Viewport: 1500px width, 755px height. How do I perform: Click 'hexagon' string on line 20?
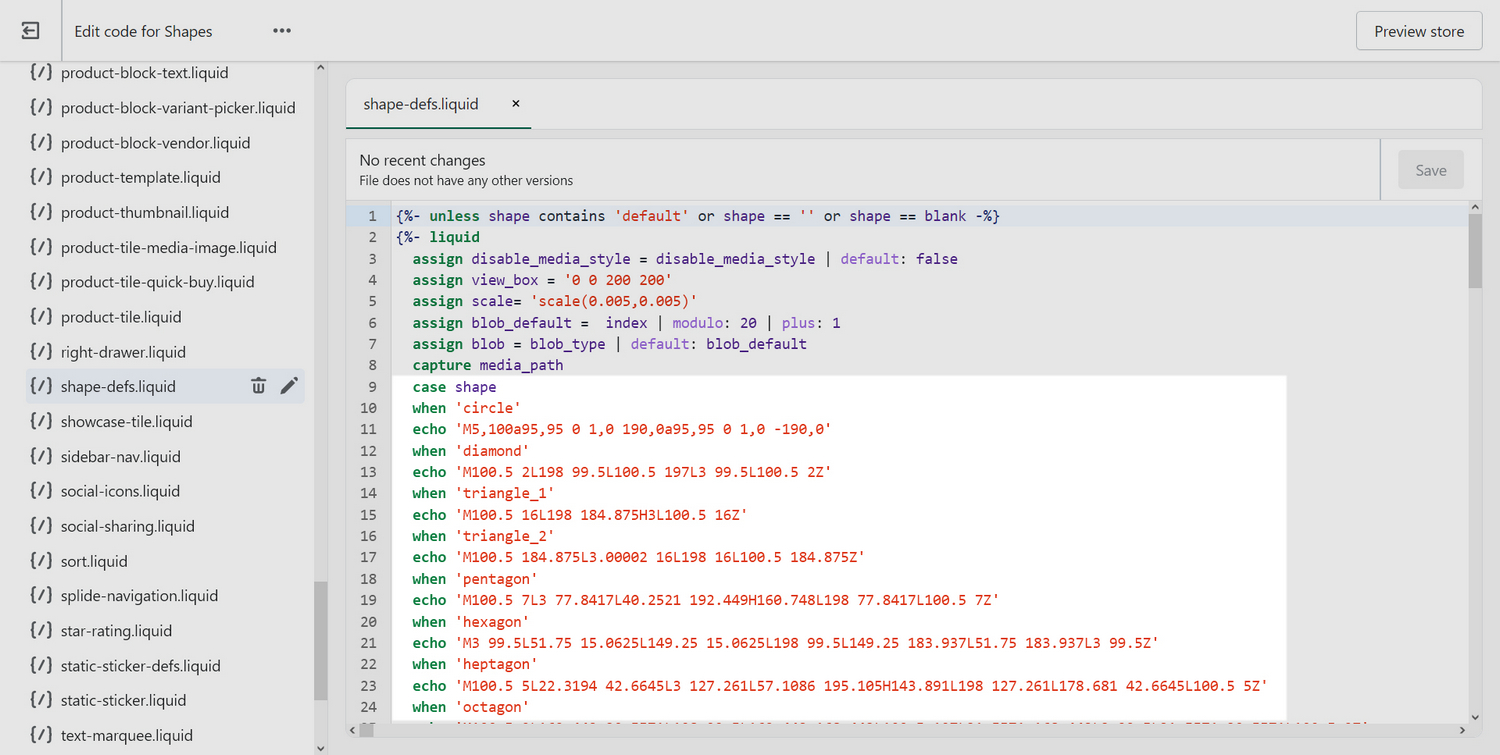click(x=492, y=622)
